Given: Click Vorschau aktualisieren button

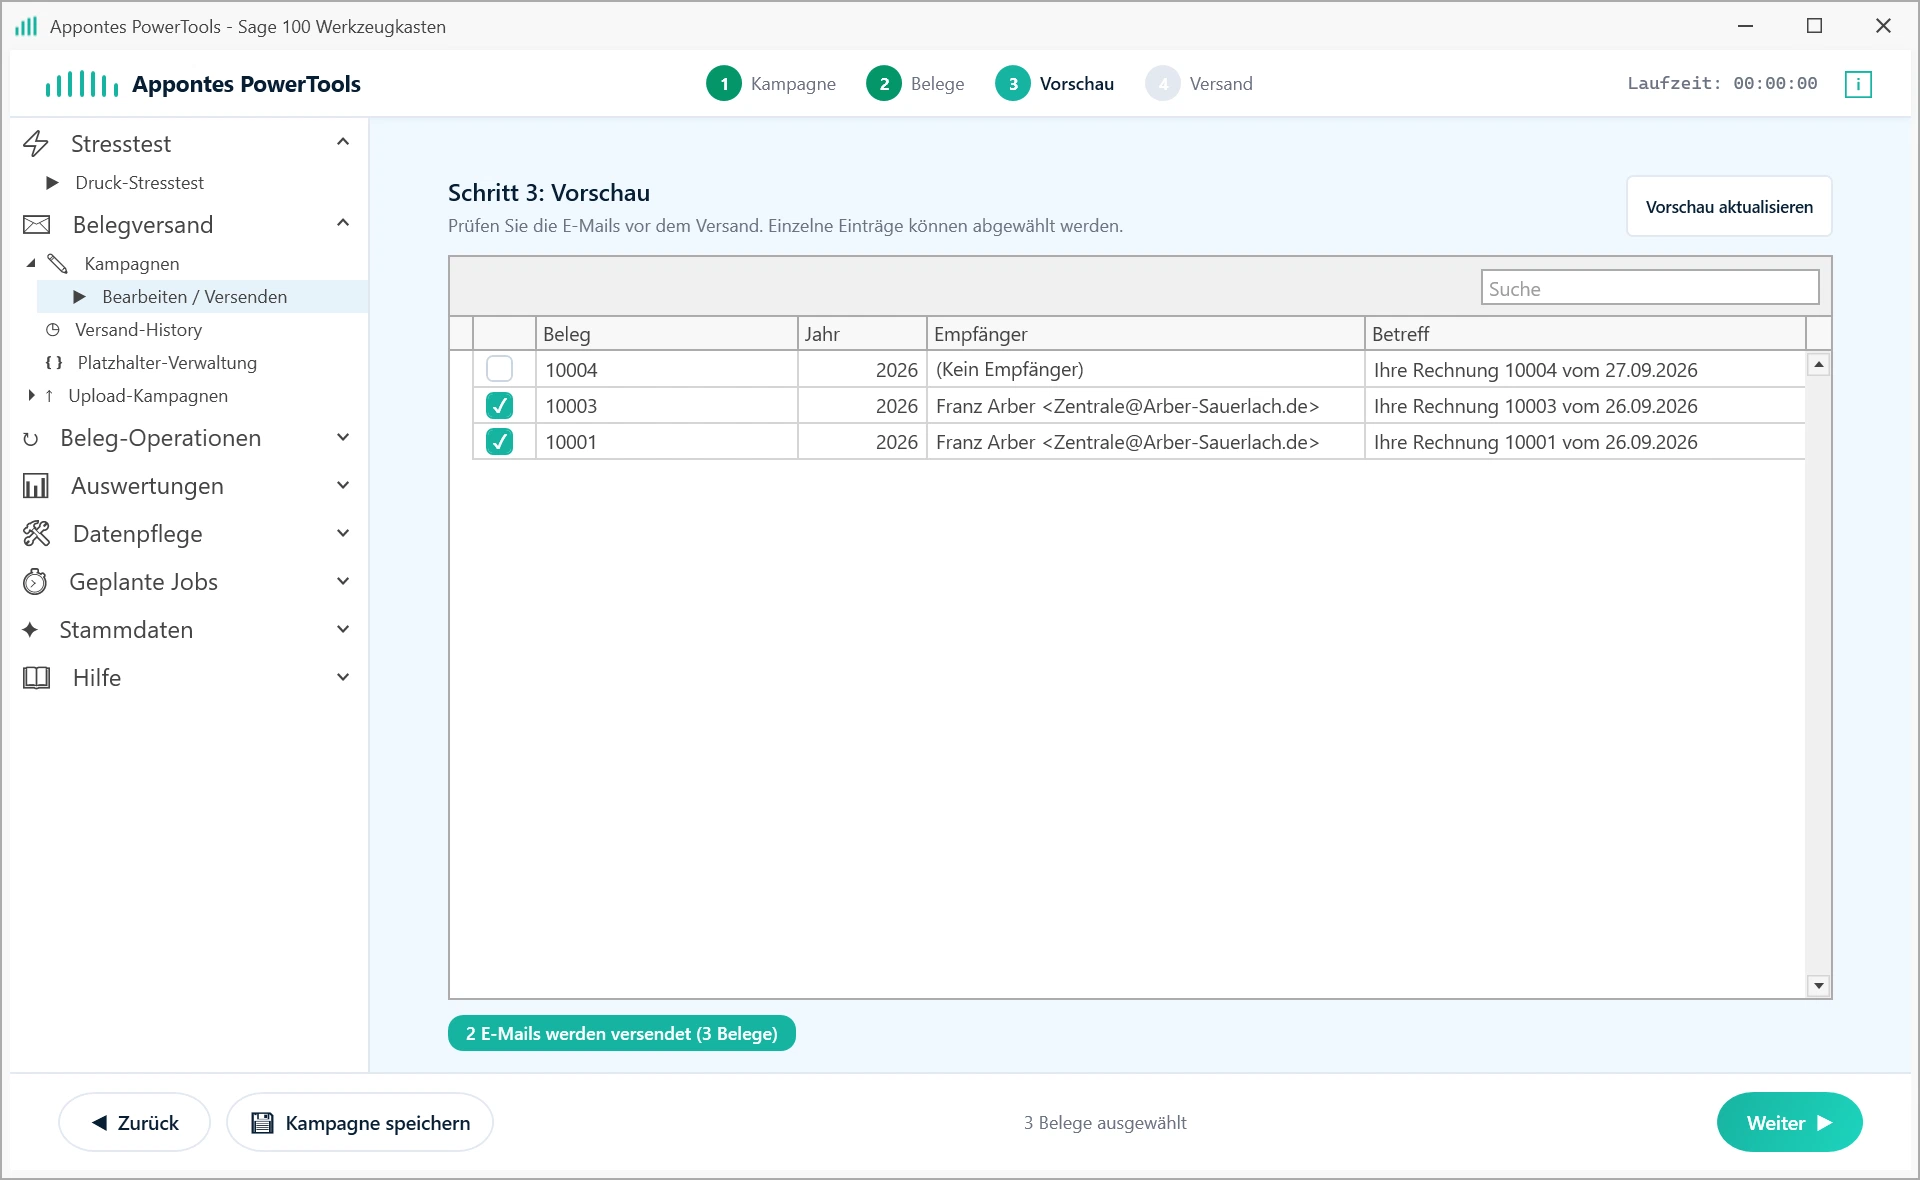Looking at the screenshot, I should point(1729,207).
